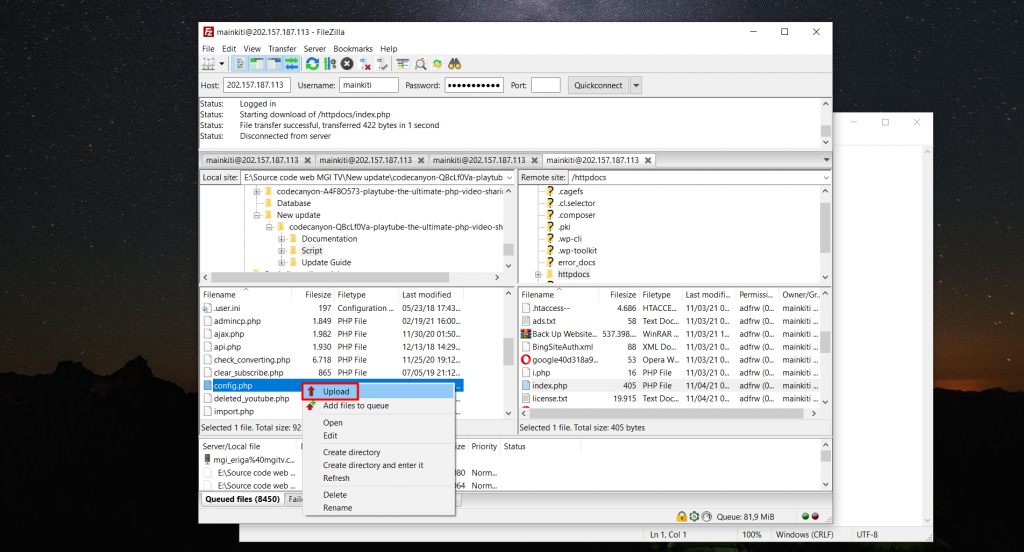
Task: Open the Quickconnect history dropdown arrow
Action: (x=636, y=85)
